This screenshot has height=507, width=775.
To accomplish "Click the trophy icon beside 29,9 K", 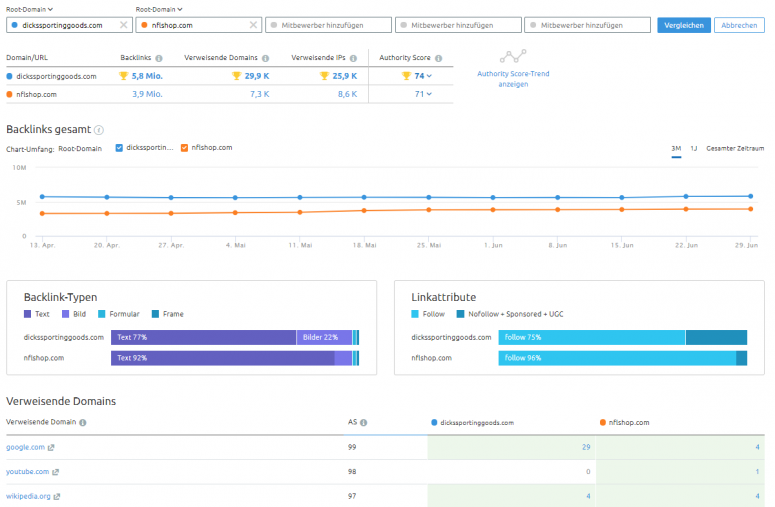I will tap(236, 76).
